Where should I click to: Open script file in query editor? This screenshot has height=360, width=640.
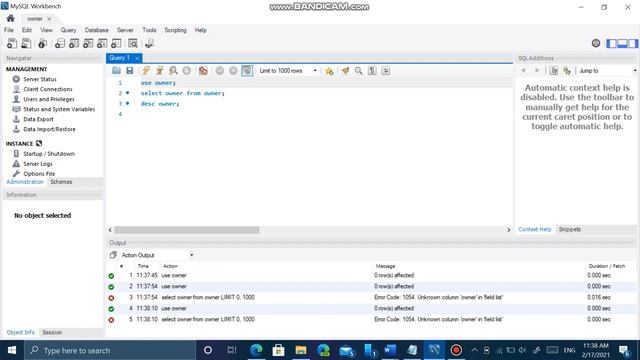pyautogui.click(x=116, y=71)
